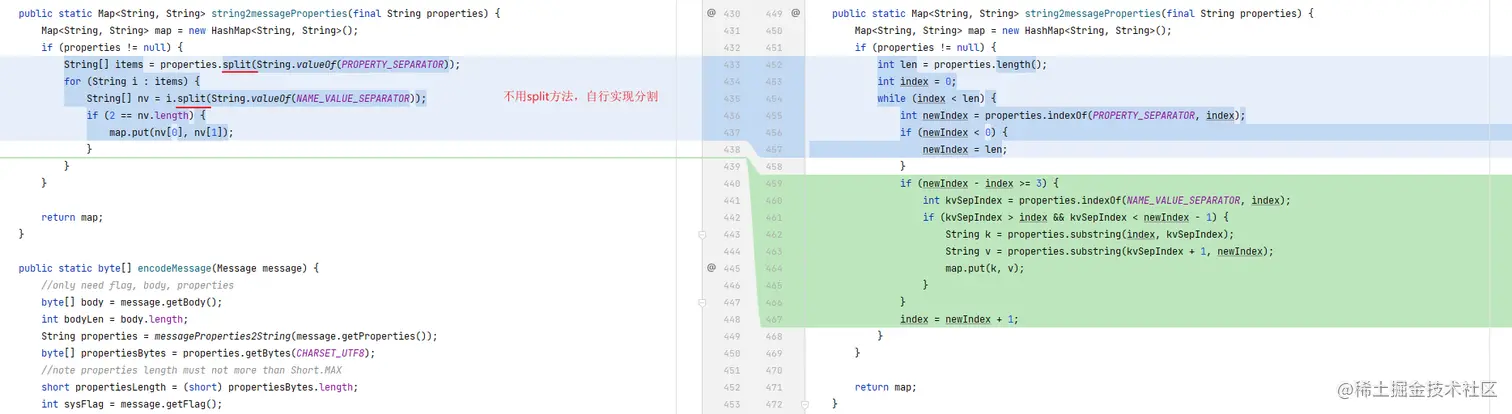Click 'newIndex = len;' line
The image size is (1512, 414).
tap(965, 149)
